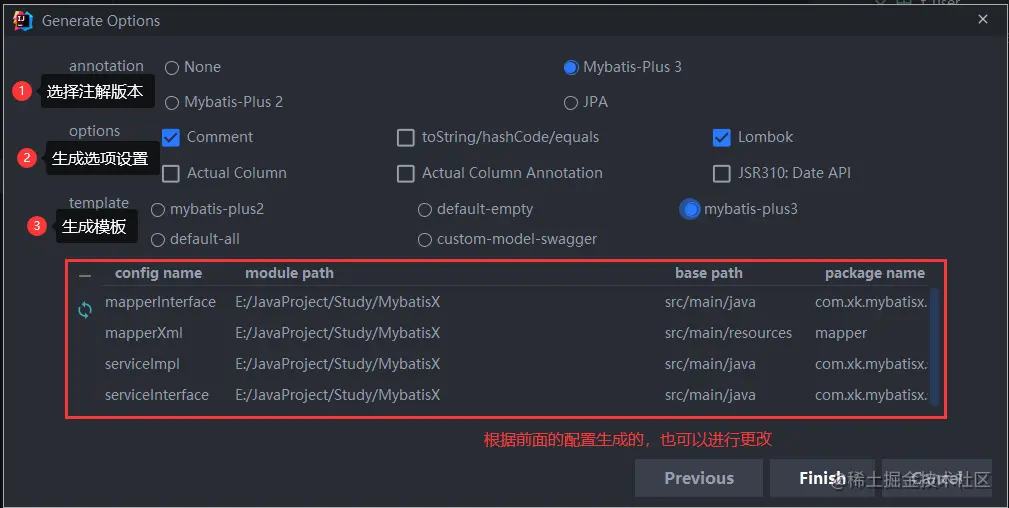Close the Generate Options dialog

tap(984, 19)
